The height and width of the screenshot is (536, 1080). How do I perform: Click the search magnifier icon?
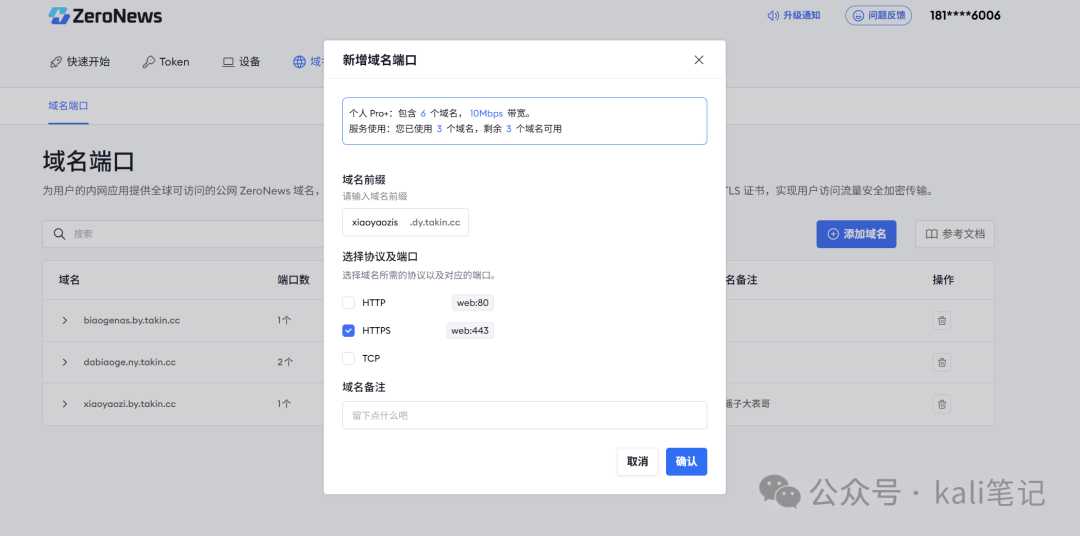click(59, 234)
